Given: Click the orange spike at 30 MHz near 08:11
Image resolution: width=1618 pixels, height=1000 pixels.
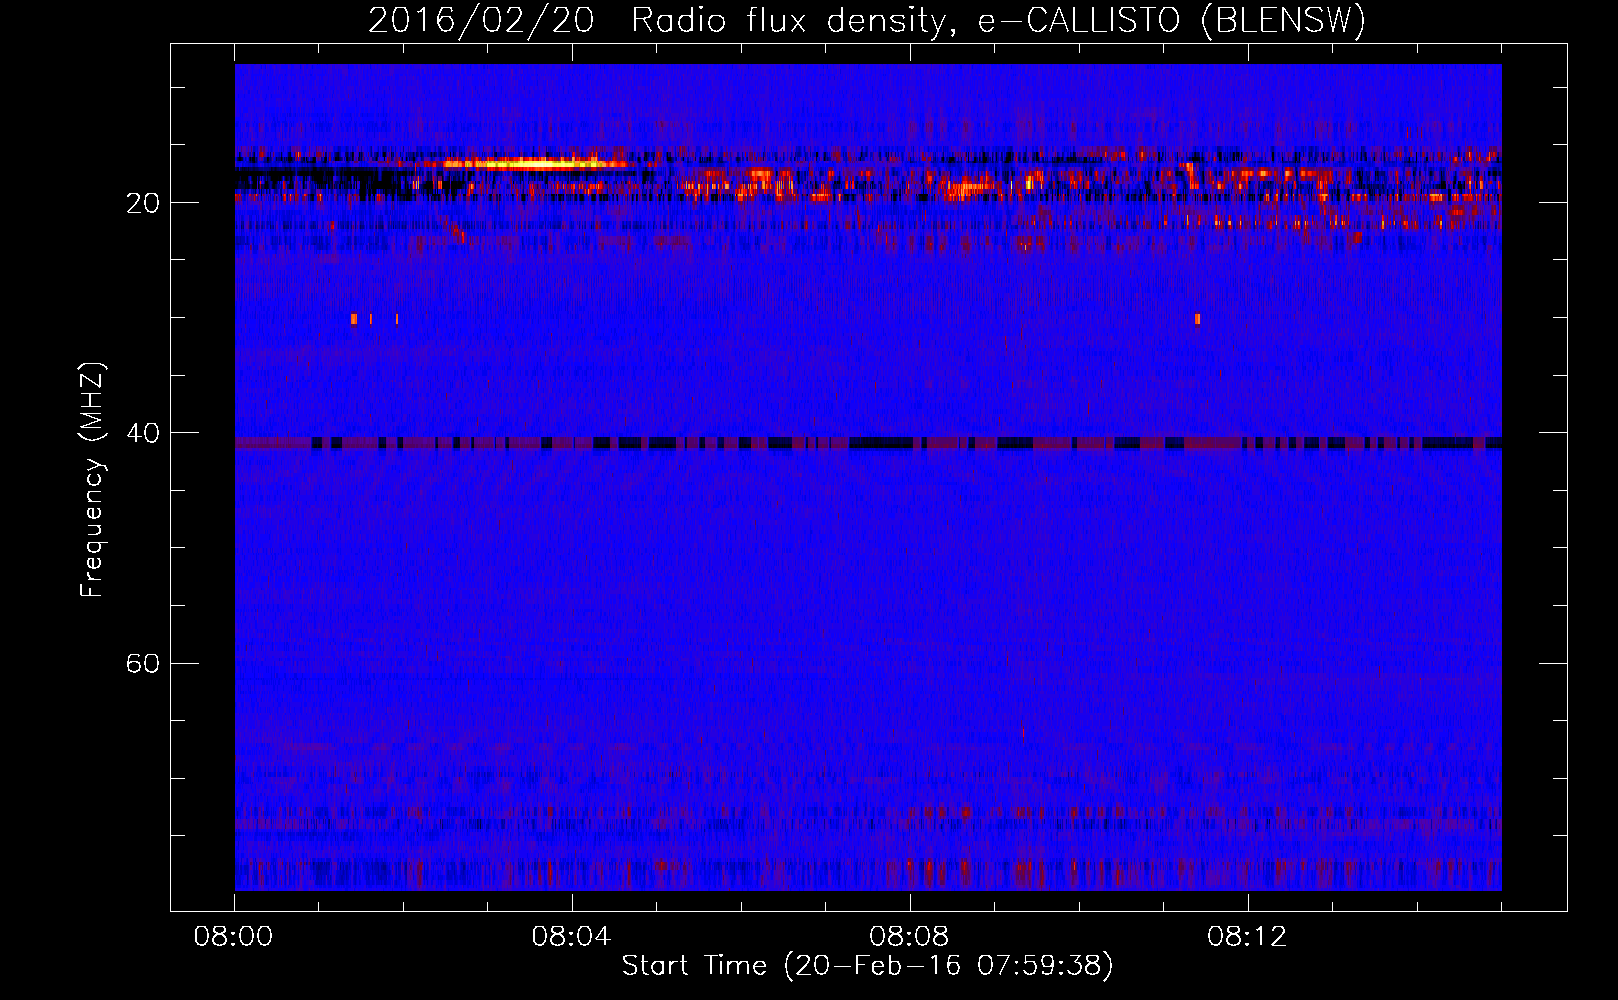Looking at the screenshot, I should [x=1197, y=319].
